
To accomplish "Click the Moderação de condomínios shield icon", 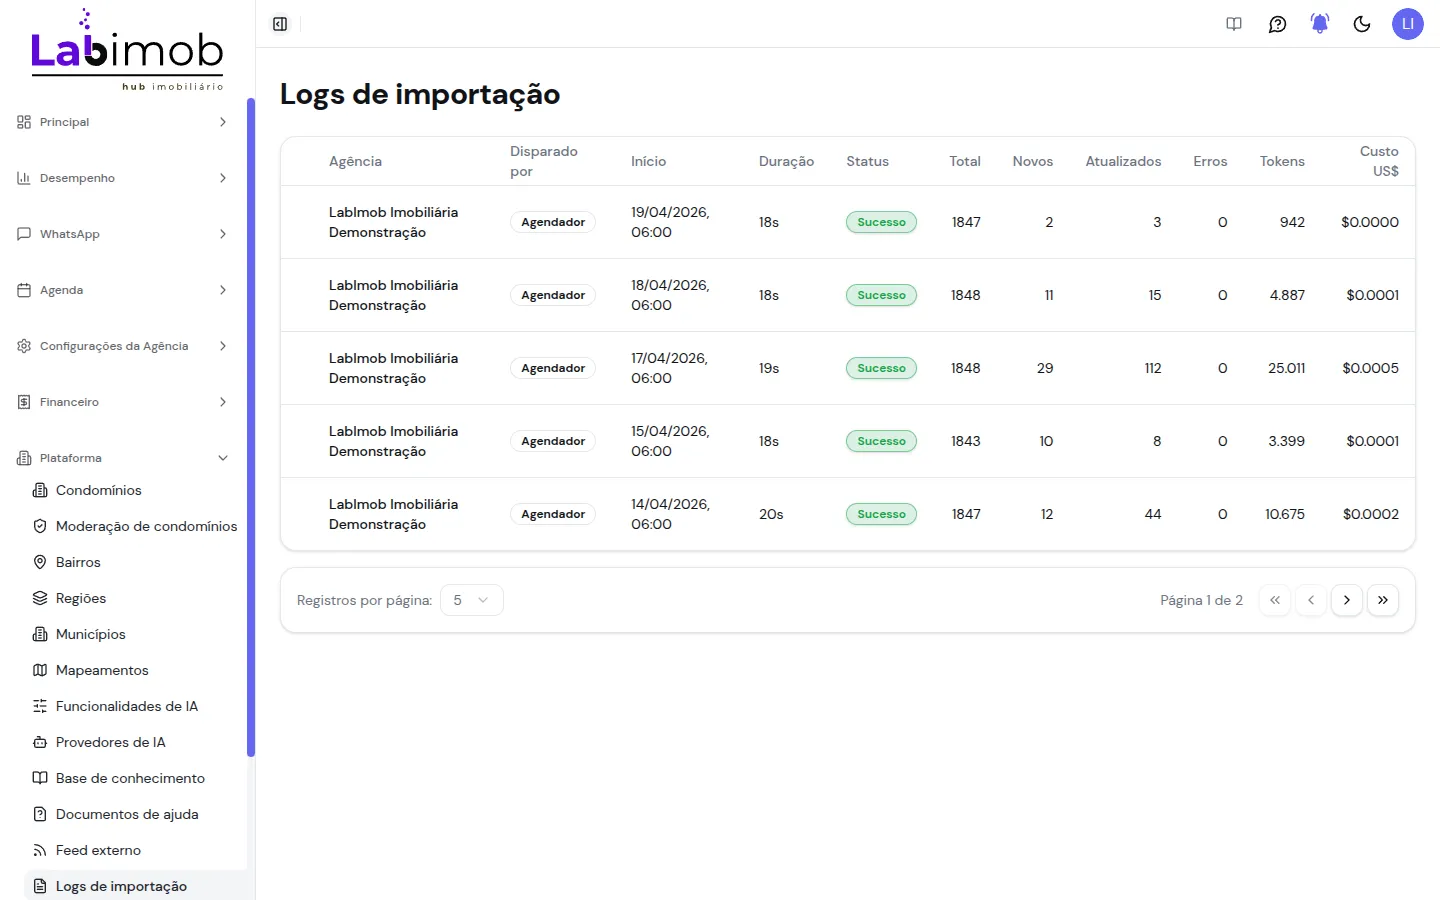I will [40, 526].
